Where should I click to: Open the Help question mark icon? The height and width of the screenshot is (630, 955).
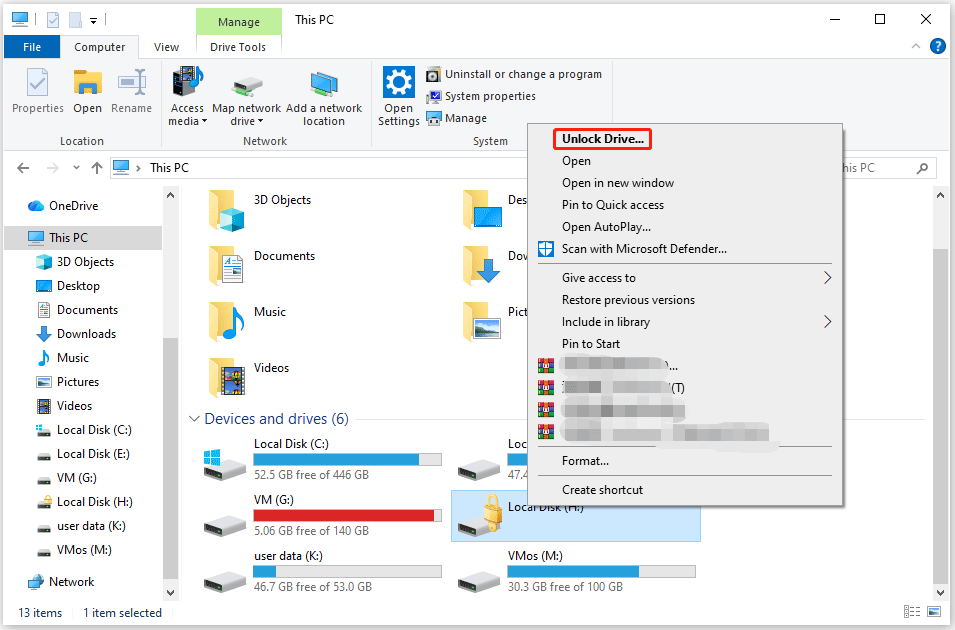937,46
